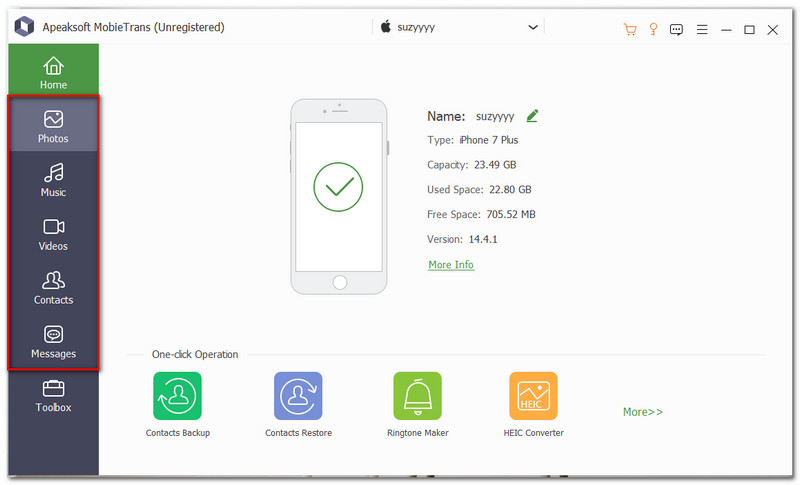Open the HEIC Converter tool
This screenshot has height=485, width=800.
point(533,396)
